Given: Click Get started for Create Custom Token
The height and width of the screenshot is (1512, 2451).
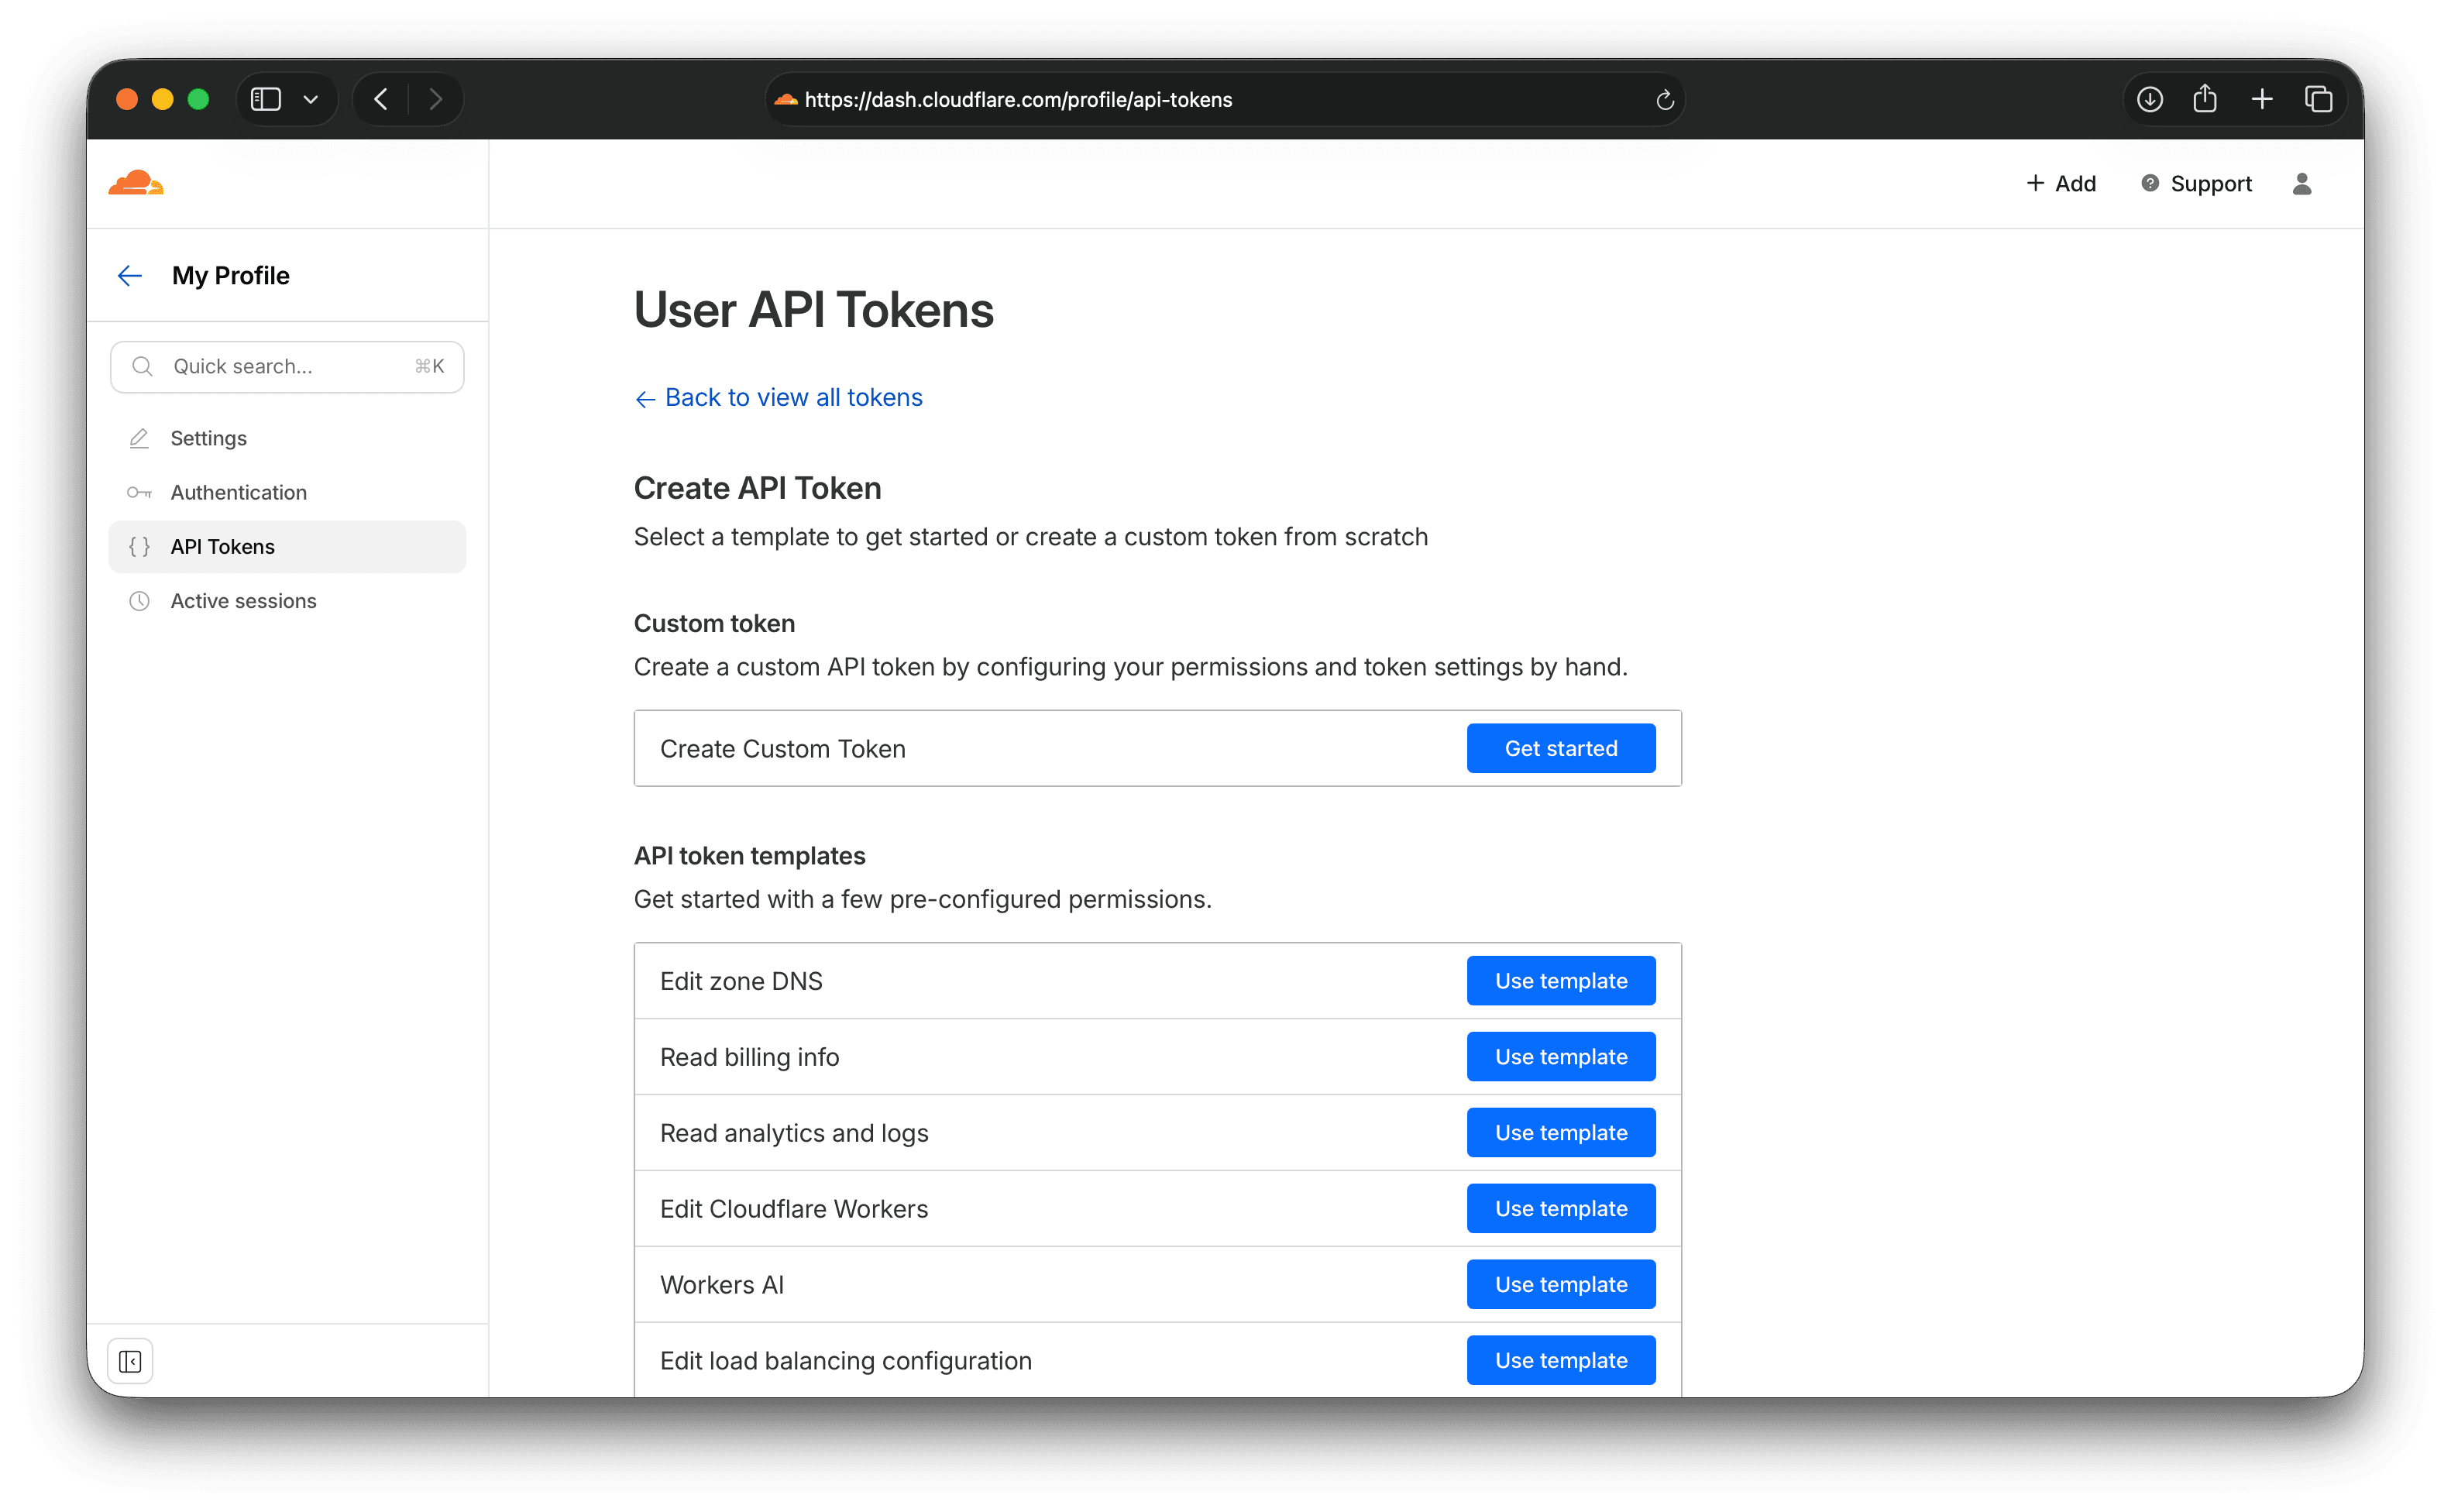Looking at the screenshot, I should (1560, 747).
